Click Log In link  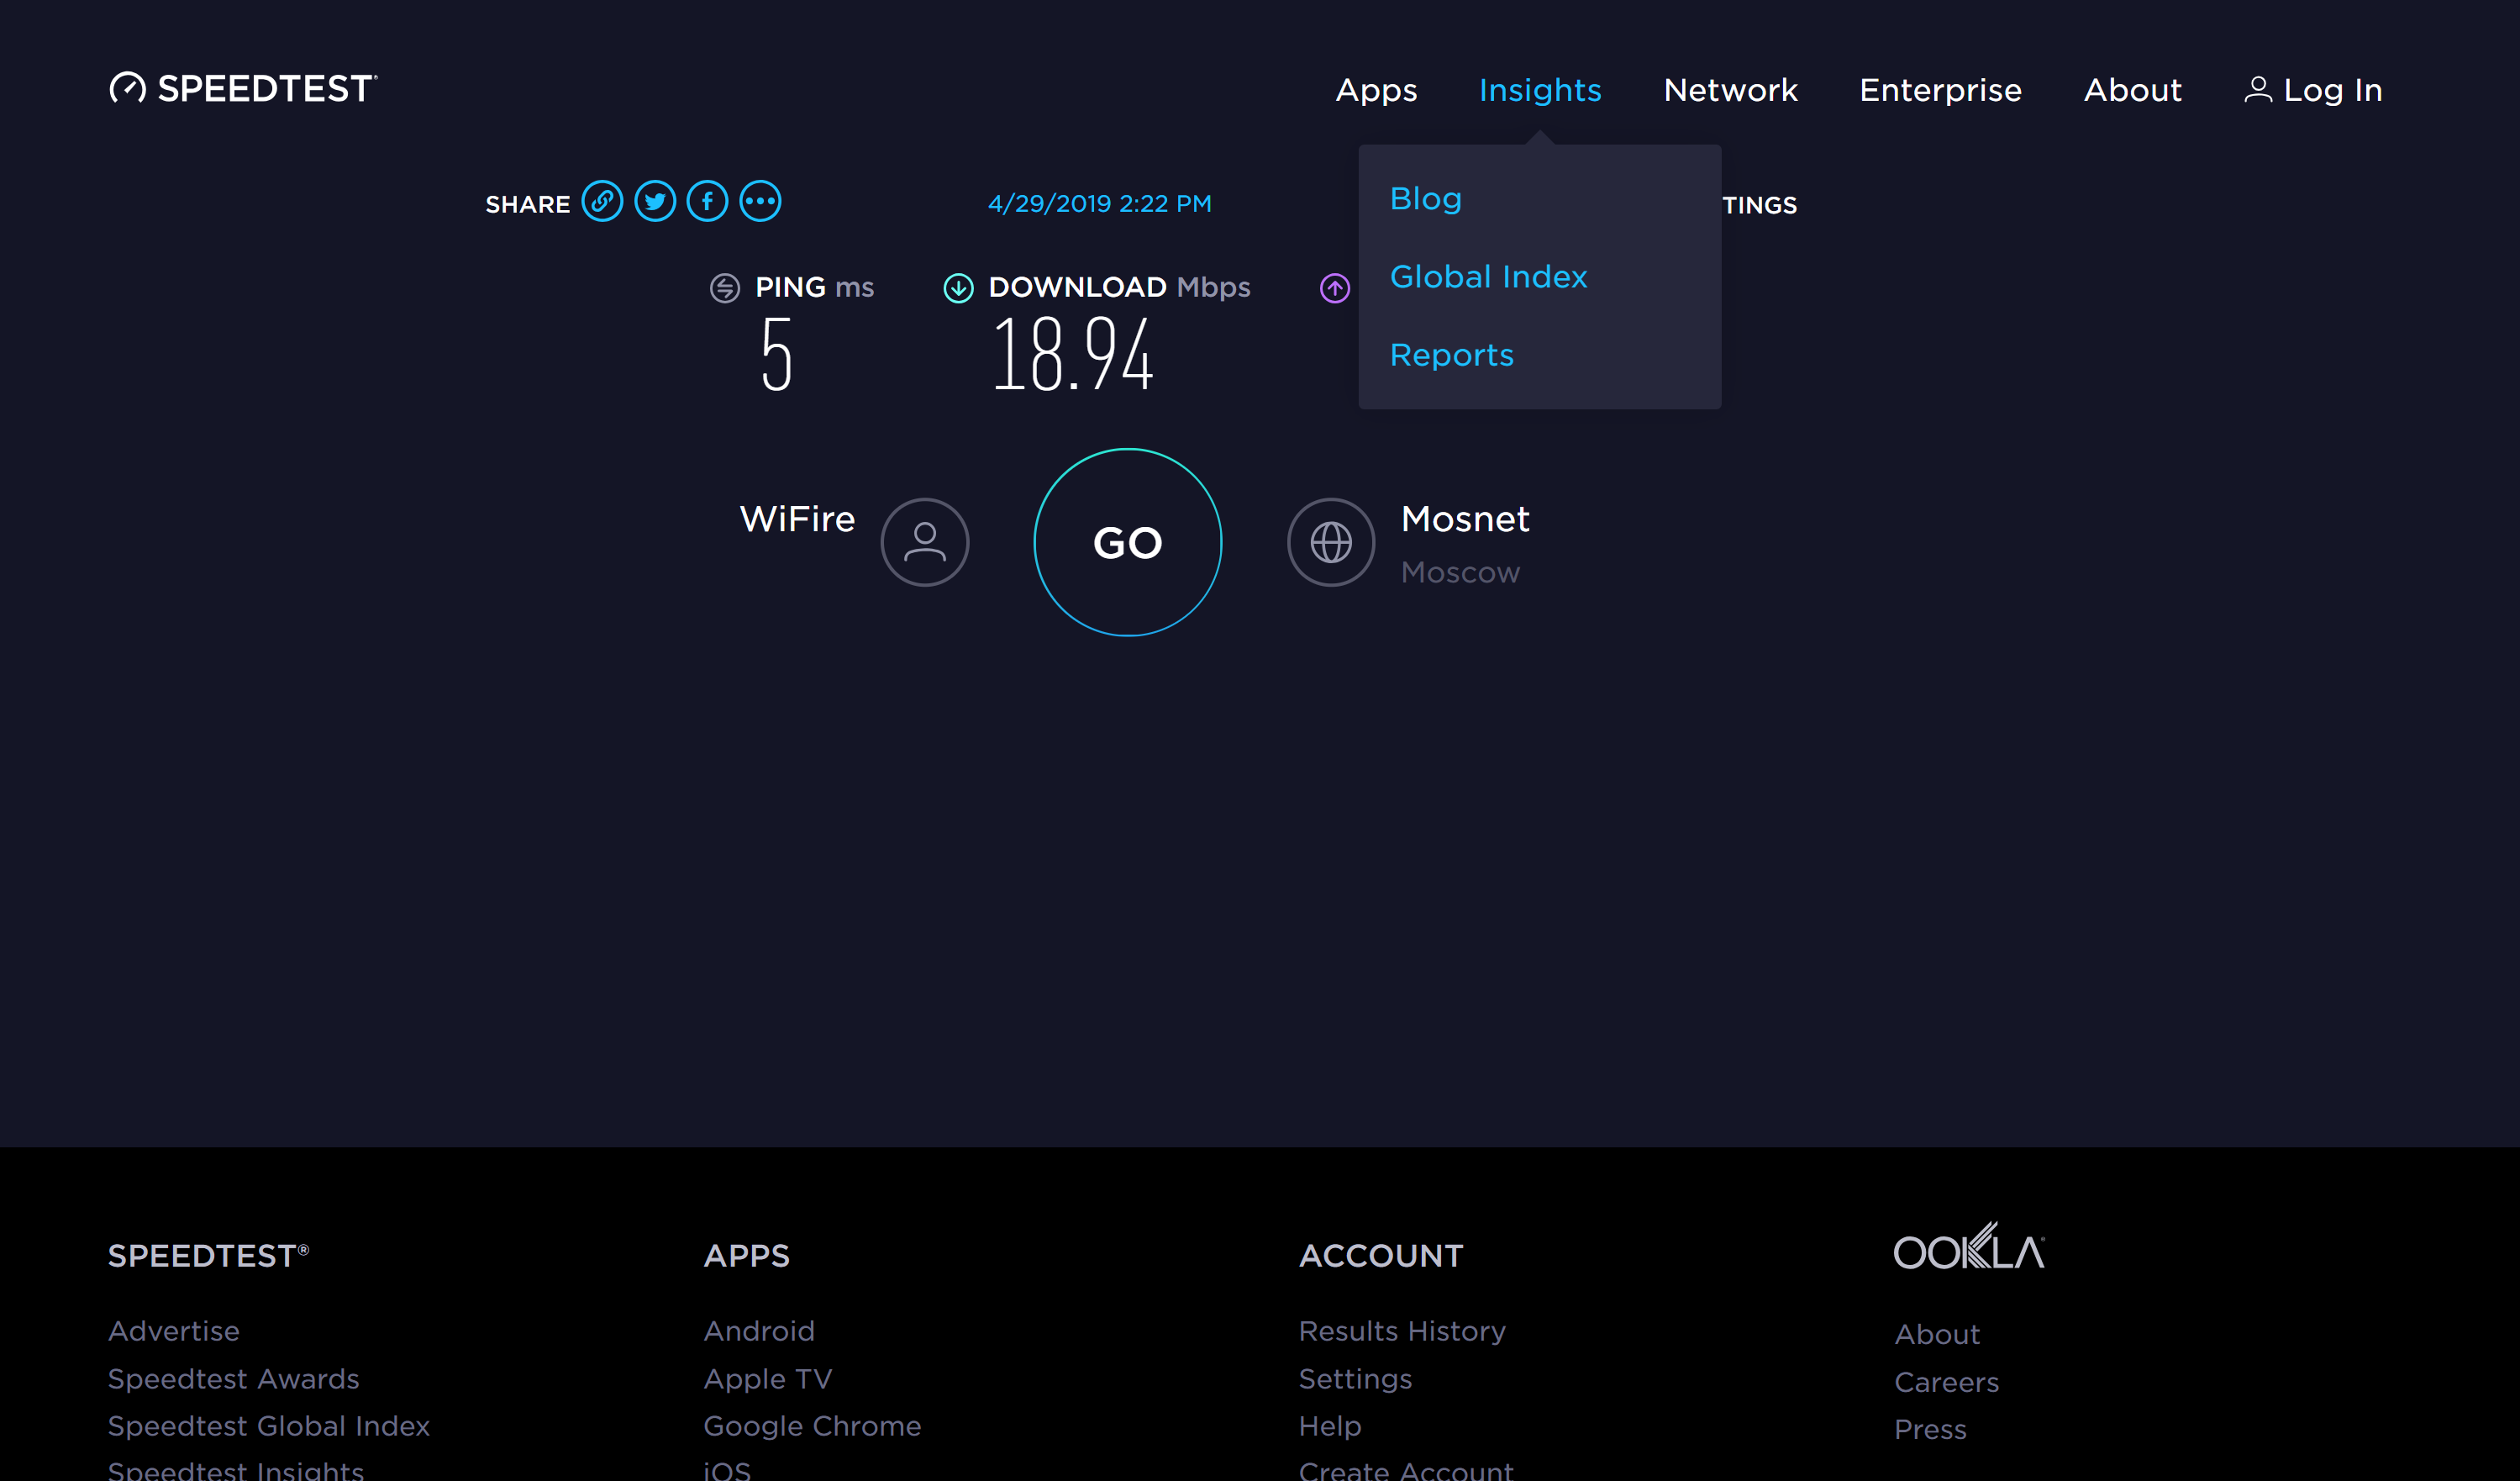[x=2333, y=90]
